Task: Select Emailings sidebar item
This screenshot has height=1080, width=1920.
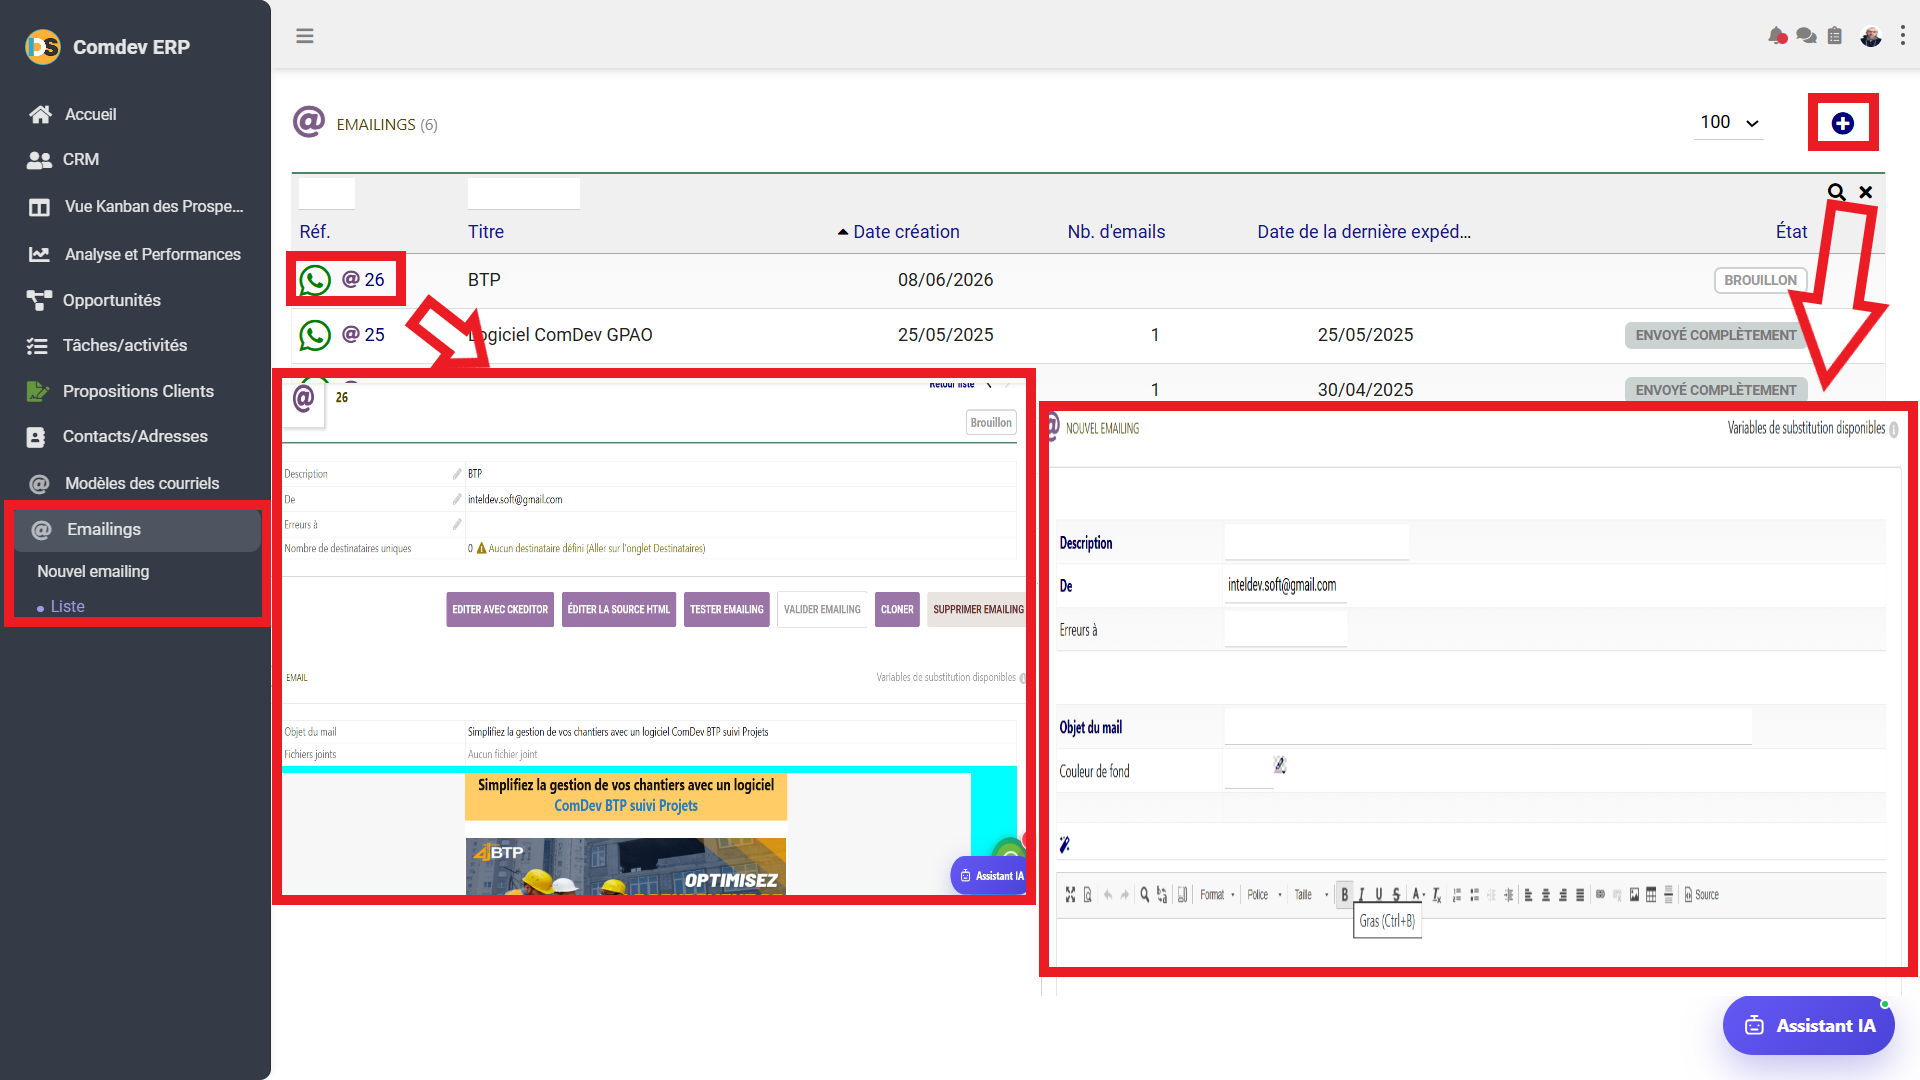Action: [138, 529]
